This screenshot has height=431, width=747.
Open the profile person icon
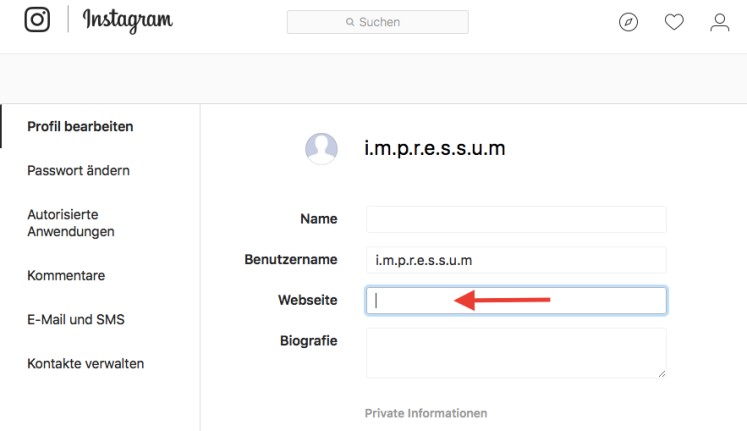point(720,22)
